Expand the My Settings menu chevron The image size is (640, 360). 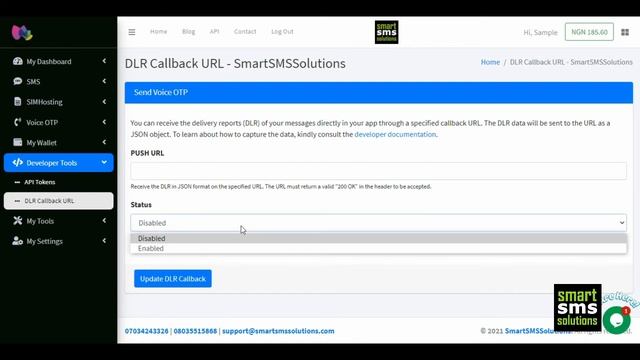coord(104,241)
